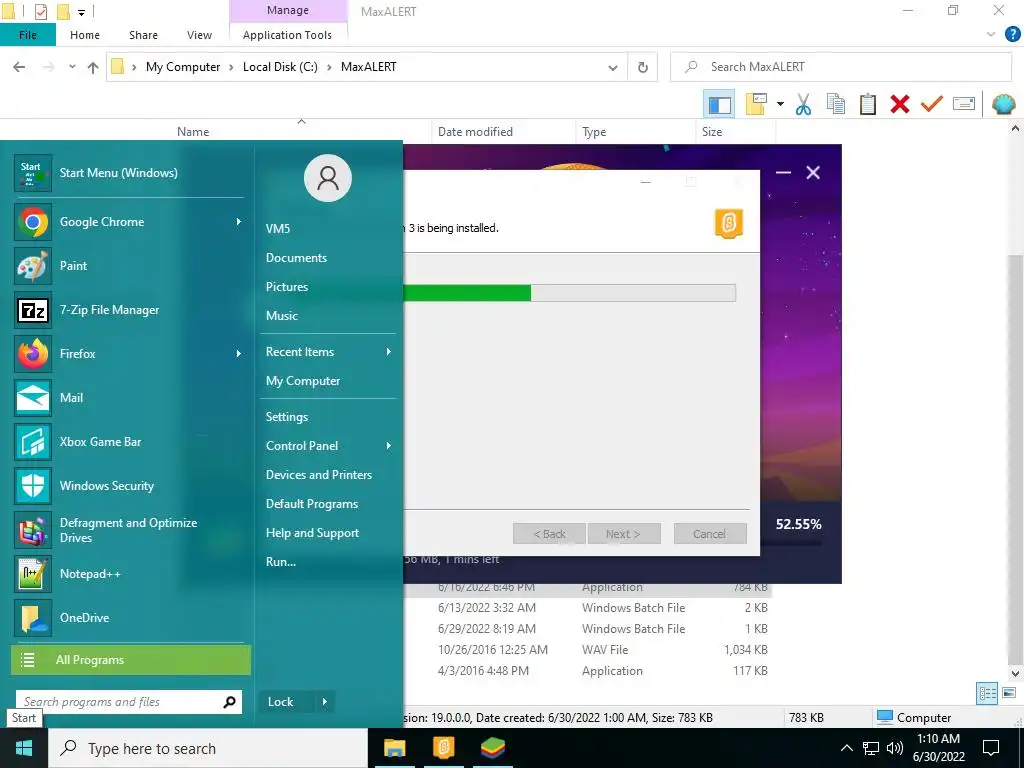
Task: Open Default Programs
Action: coord(328,504)
